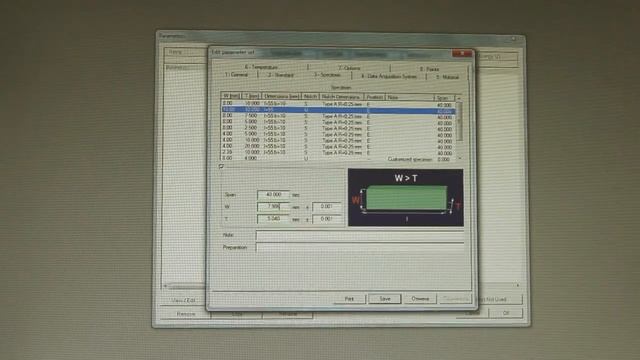Select the highlighted blue specimen row
The image size is (640, 360).
(338, 110)
